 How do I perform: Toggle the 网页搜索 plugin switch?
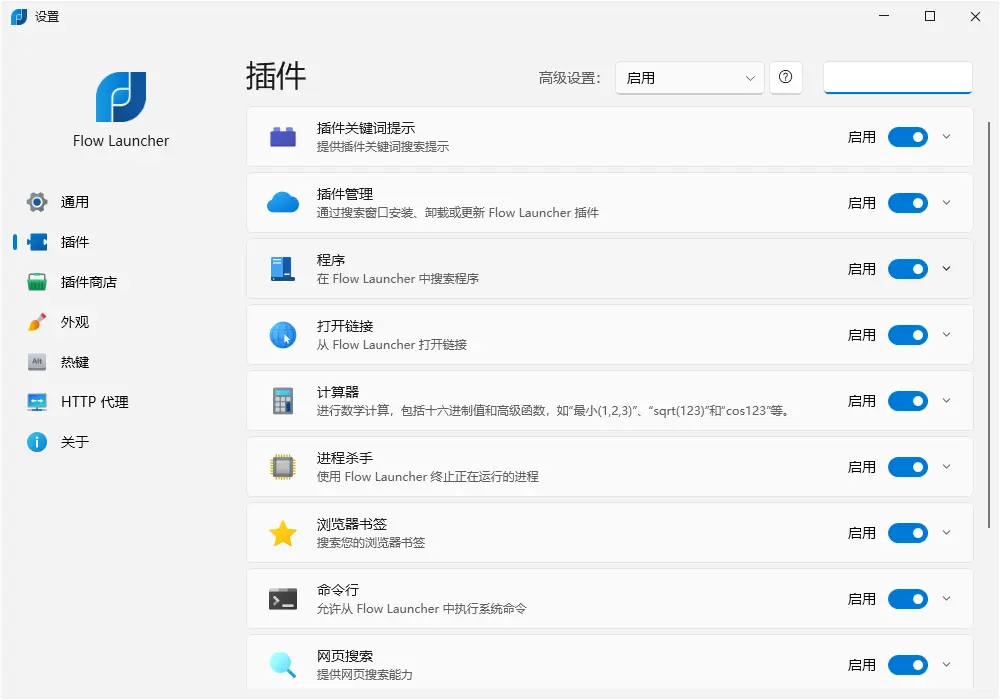point(908,665)
